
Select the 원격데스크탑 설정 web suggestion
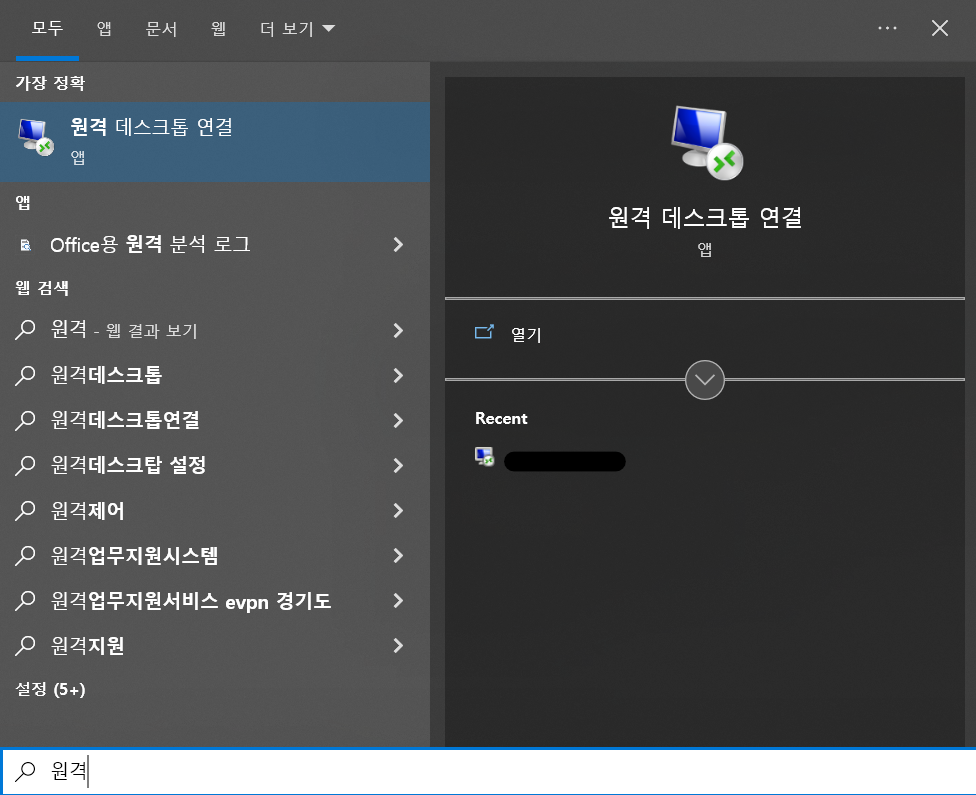coord(215,465)
